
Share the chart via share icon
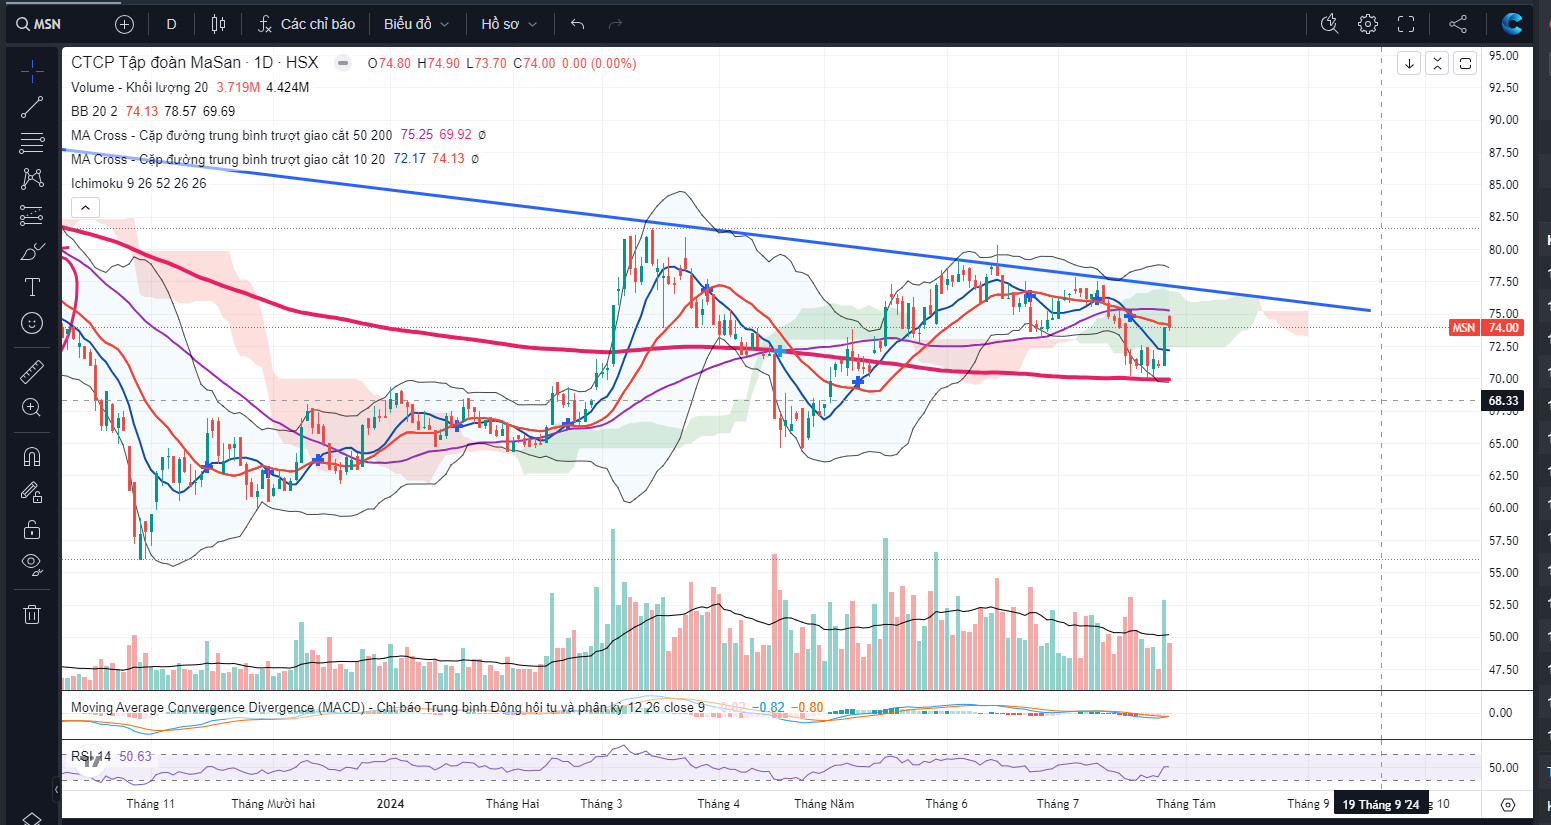click(1458, 24)
